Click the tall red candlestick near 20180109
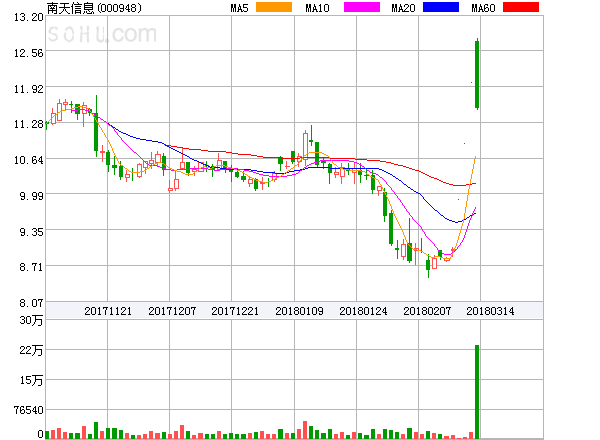The height and width of the screenshot is (440, 600). pos(305,146)
